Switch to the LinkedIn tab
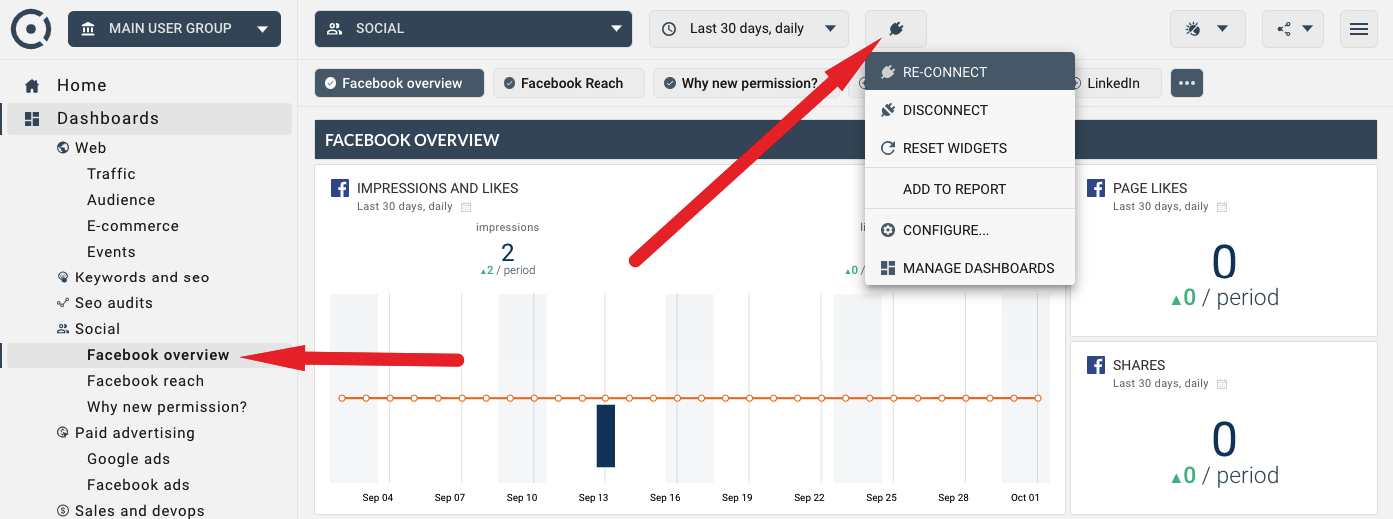This screenshot has height=519, width=1393. [x=1113, y=83]
